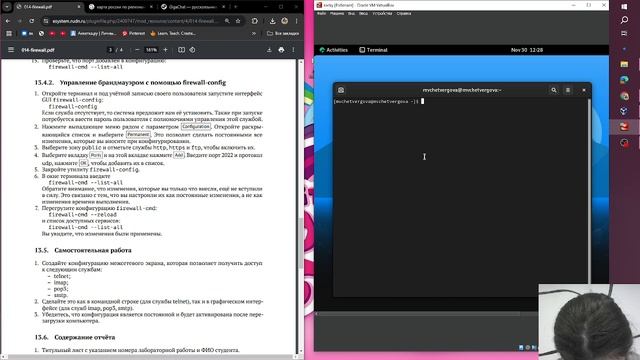Screen dimensions: 640x360
Task: Open the Chrome extensions puzzle icon
Action: click(255, 21)
